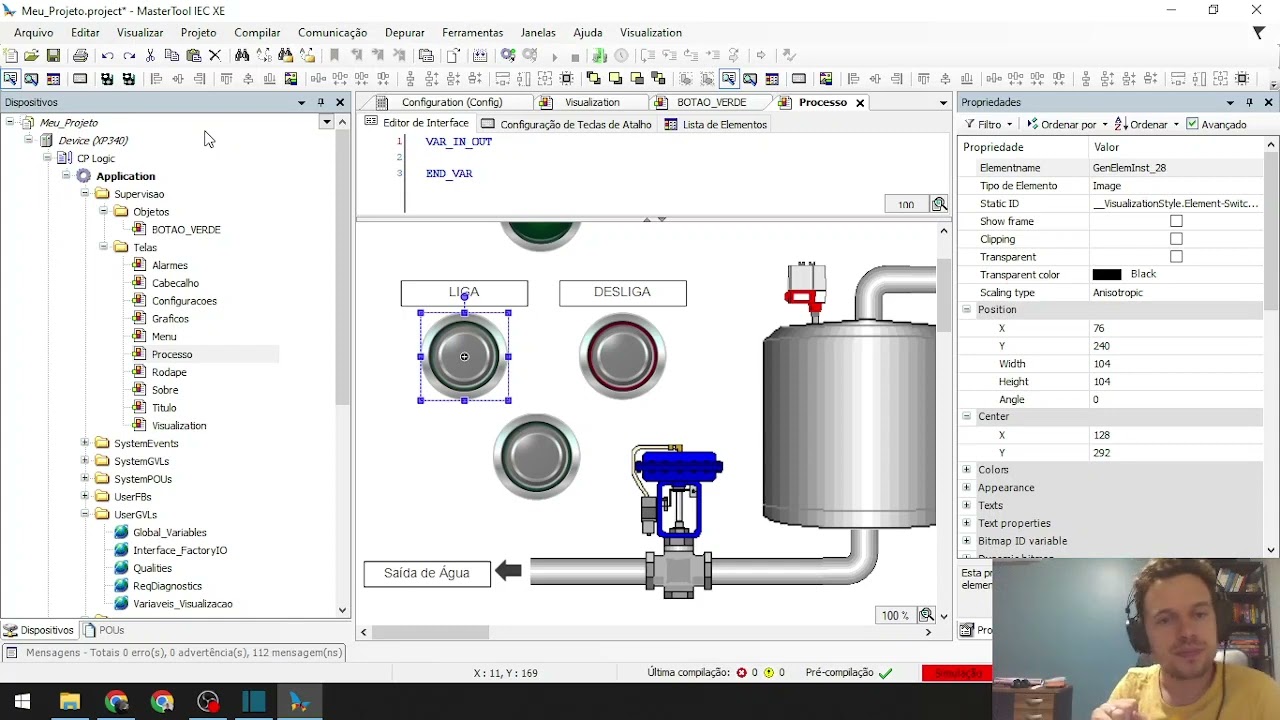Click the LIGA label box
1280x720 pixels.
point(464,293)
